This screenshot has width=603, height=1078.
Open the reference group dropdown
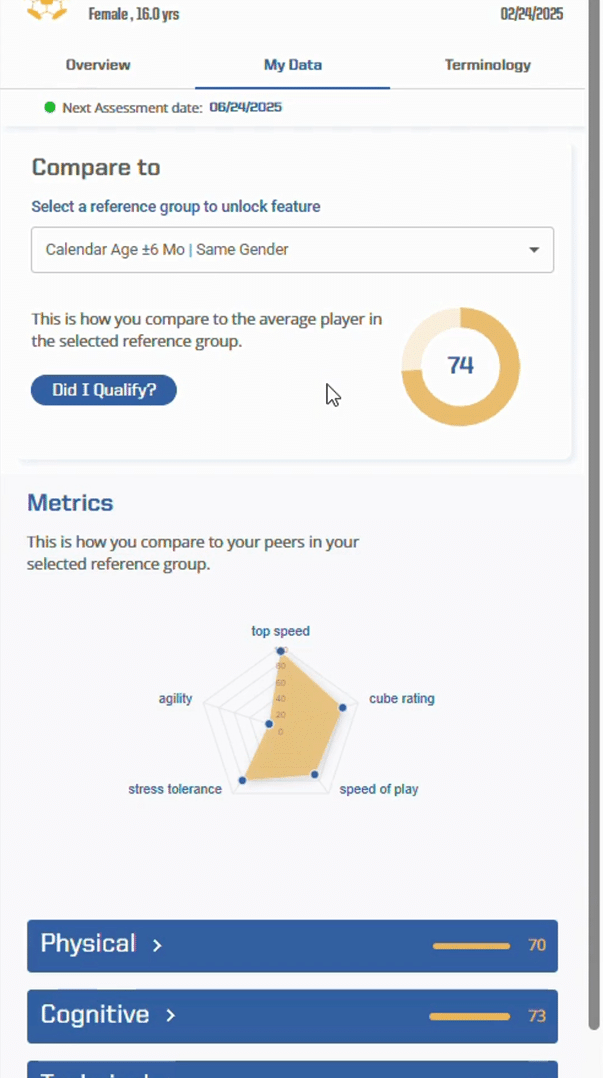[x=292, y=249]
